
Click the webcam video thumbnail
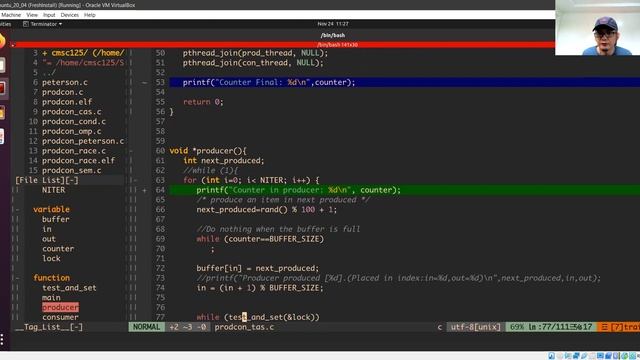tap(598, 28)
